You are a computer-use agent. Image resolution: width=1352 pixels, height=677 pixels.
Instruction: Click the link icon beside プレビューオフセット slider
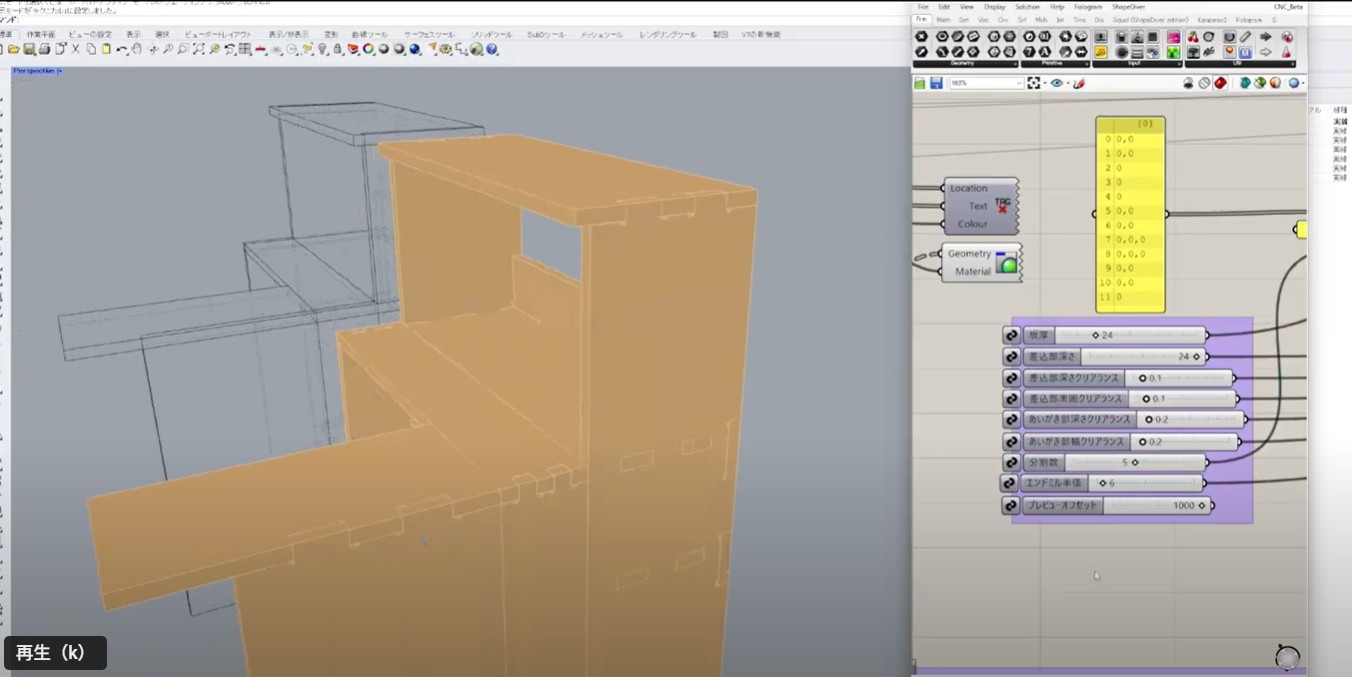point(1012,505)
